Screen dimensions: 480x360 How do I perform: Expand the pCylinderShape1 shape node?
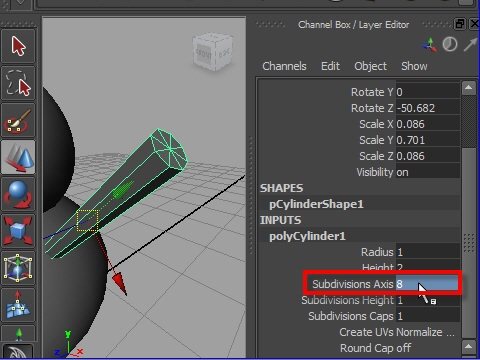tap(316, 204)
